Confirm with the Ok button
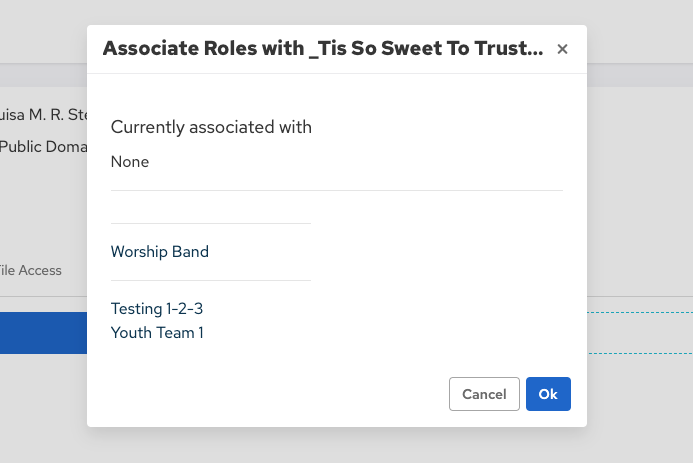The width and height of the screenshot is (693, 463). coord(548,394)
